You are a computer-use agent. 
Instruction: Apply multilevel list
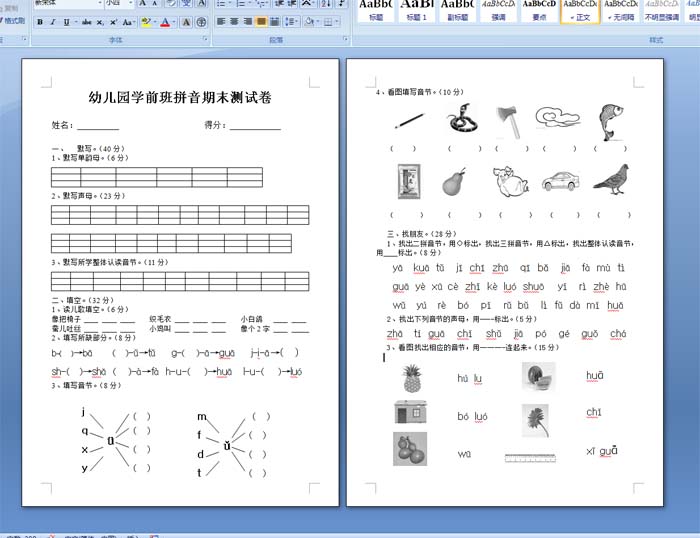pyautogui.click(x=262, y=3)
